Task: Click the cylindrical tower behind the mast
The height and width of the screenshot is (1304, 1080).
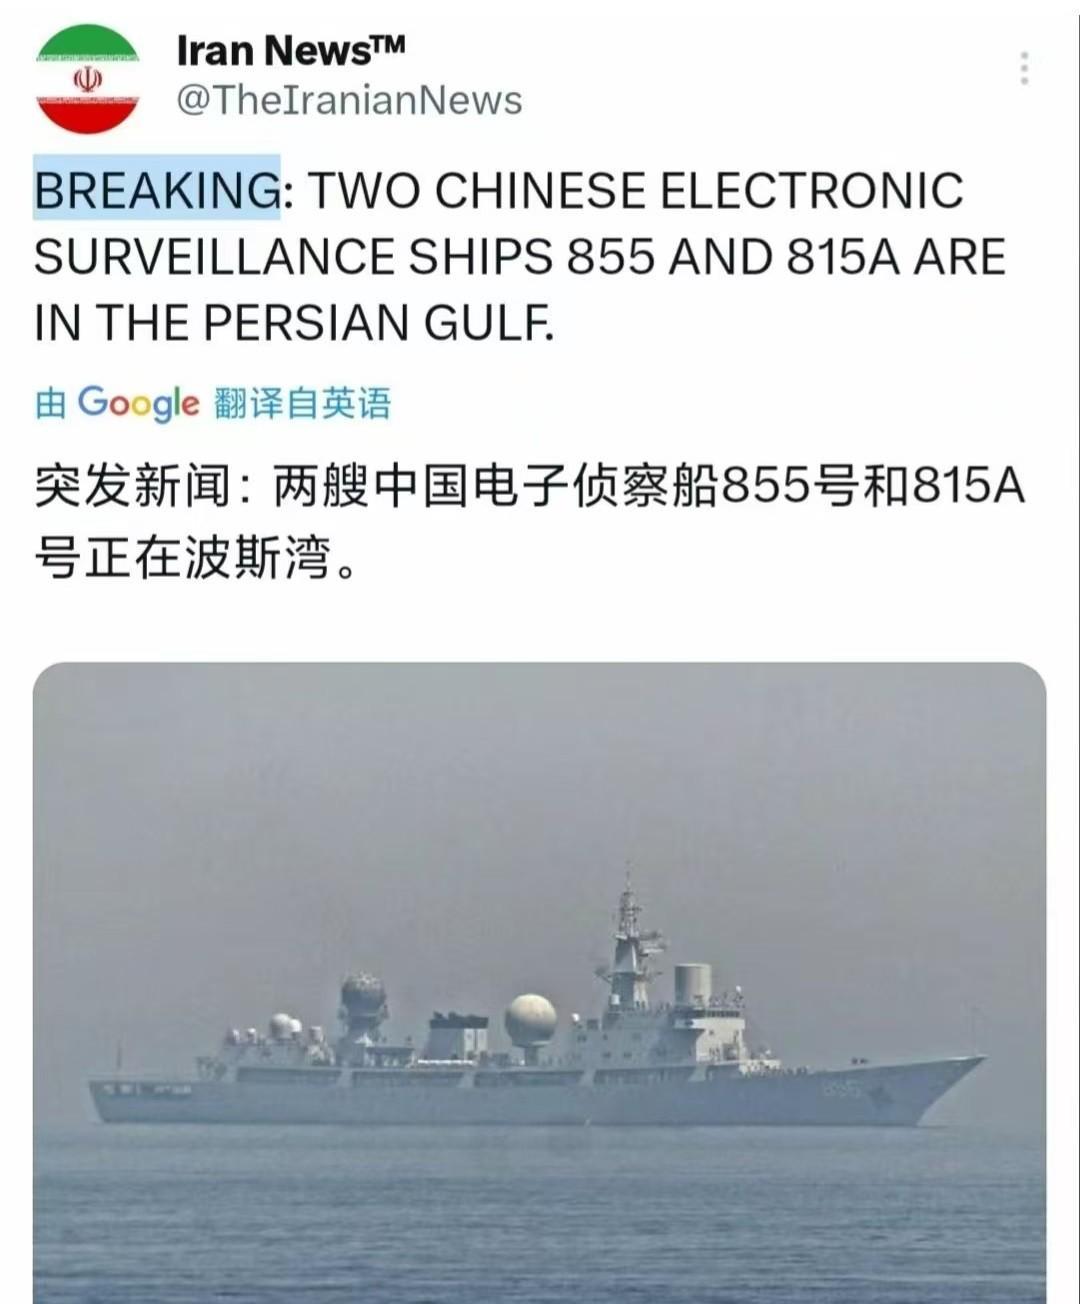Action: click(x=692, y=984)
